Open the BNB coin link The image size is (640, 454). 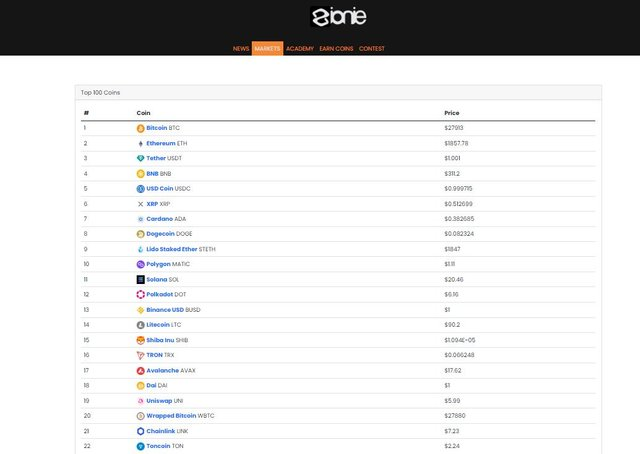(x=152, y=174)
